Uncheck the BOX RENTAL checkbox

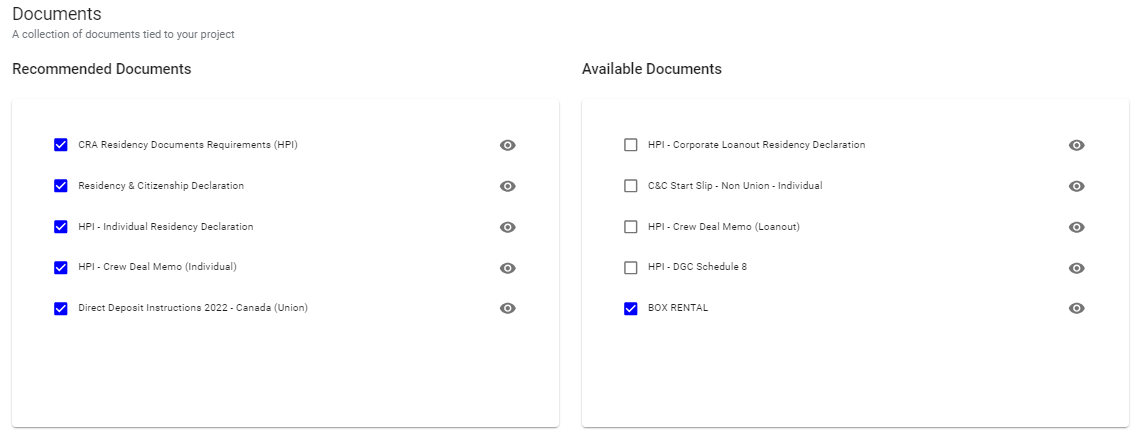(631, 308)
